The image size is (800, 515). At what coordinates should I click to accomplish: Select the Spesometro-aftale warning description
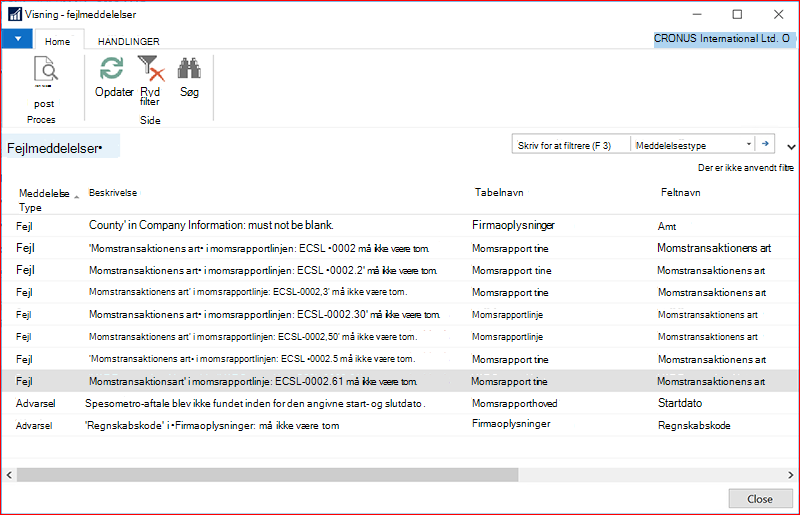point(255,403)
